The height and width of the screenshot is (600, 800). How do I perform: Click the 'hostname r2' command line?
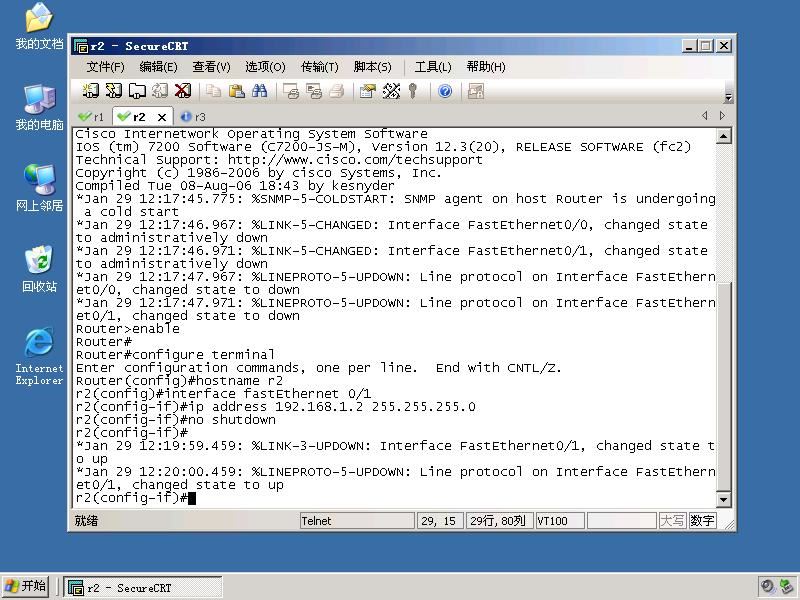(179, 381)
